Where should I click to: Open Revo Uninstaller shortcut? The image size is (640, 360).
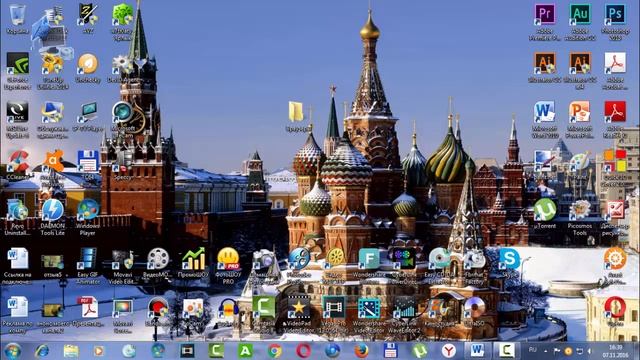point(17,216)
